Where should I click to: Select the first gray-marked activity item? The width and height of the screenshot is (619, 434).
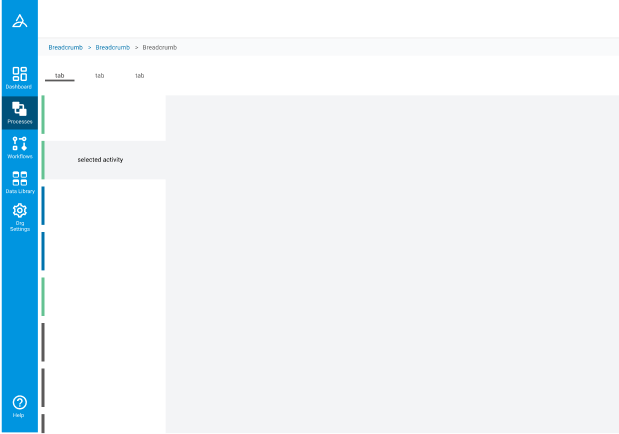click(x=104, y=342)
